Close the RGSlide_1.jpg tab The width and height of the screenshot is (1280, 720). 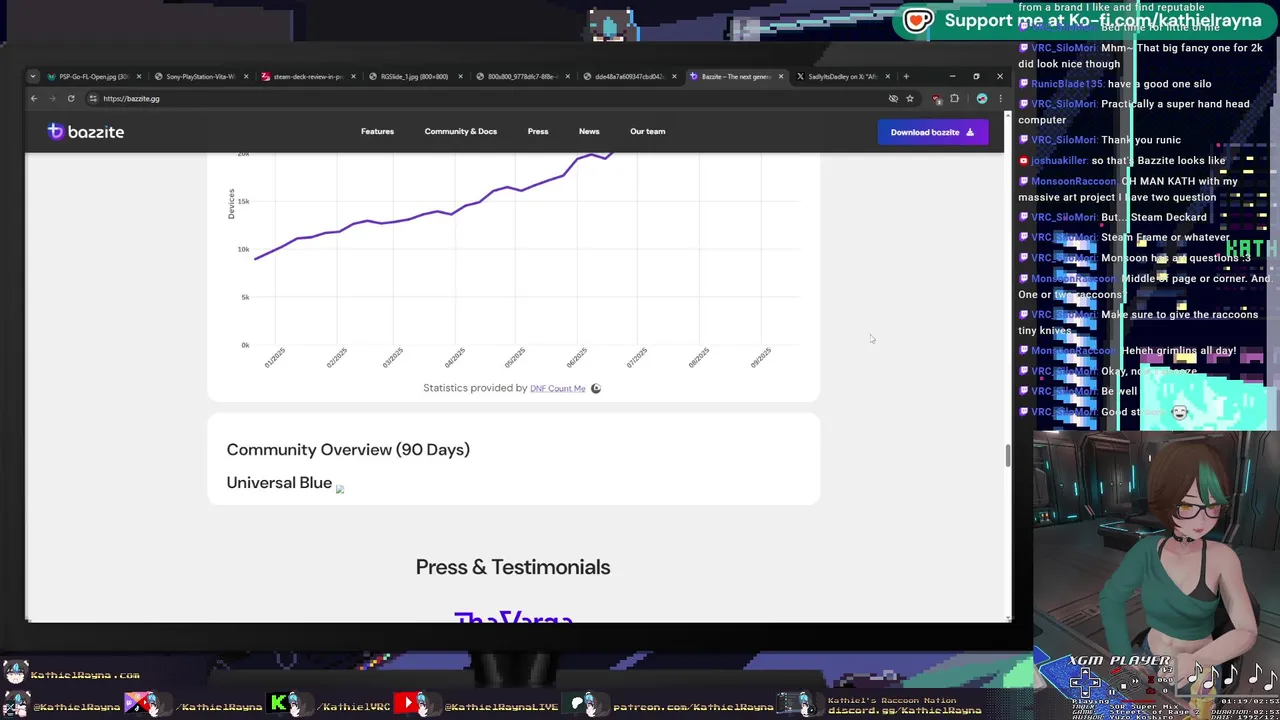(460, 76)
